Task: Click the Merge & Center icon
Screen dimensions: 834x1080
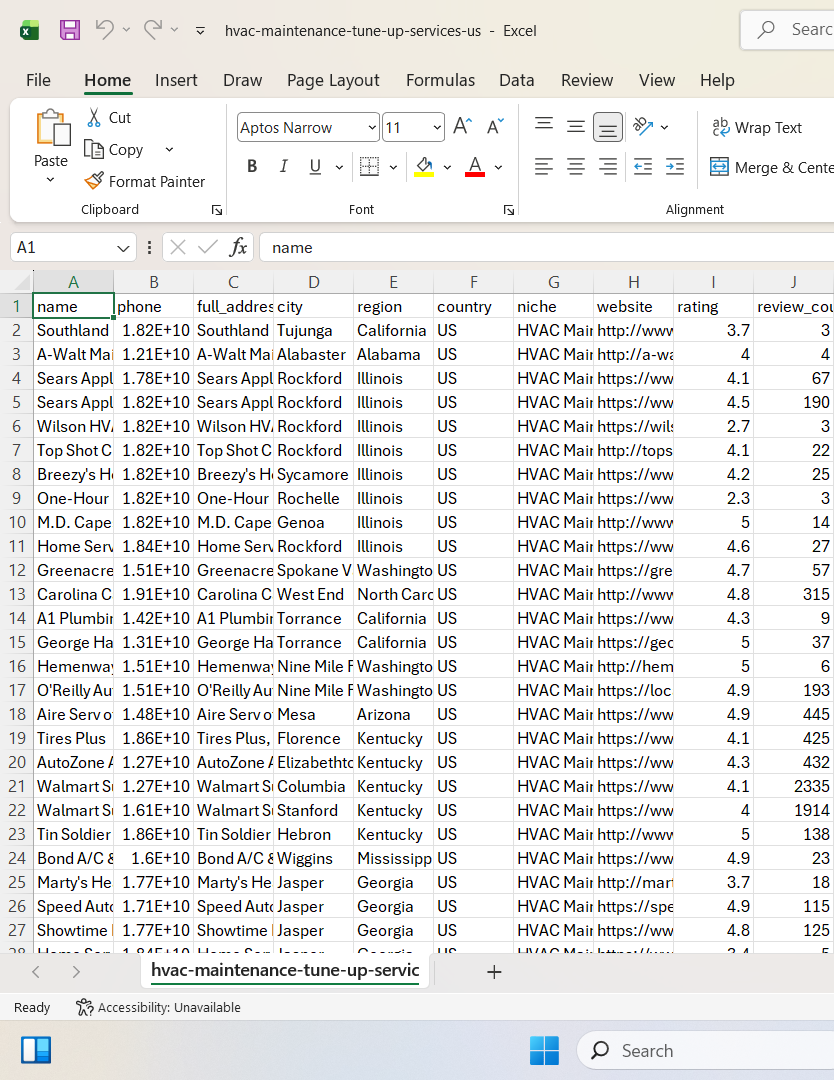Action: 719,167
